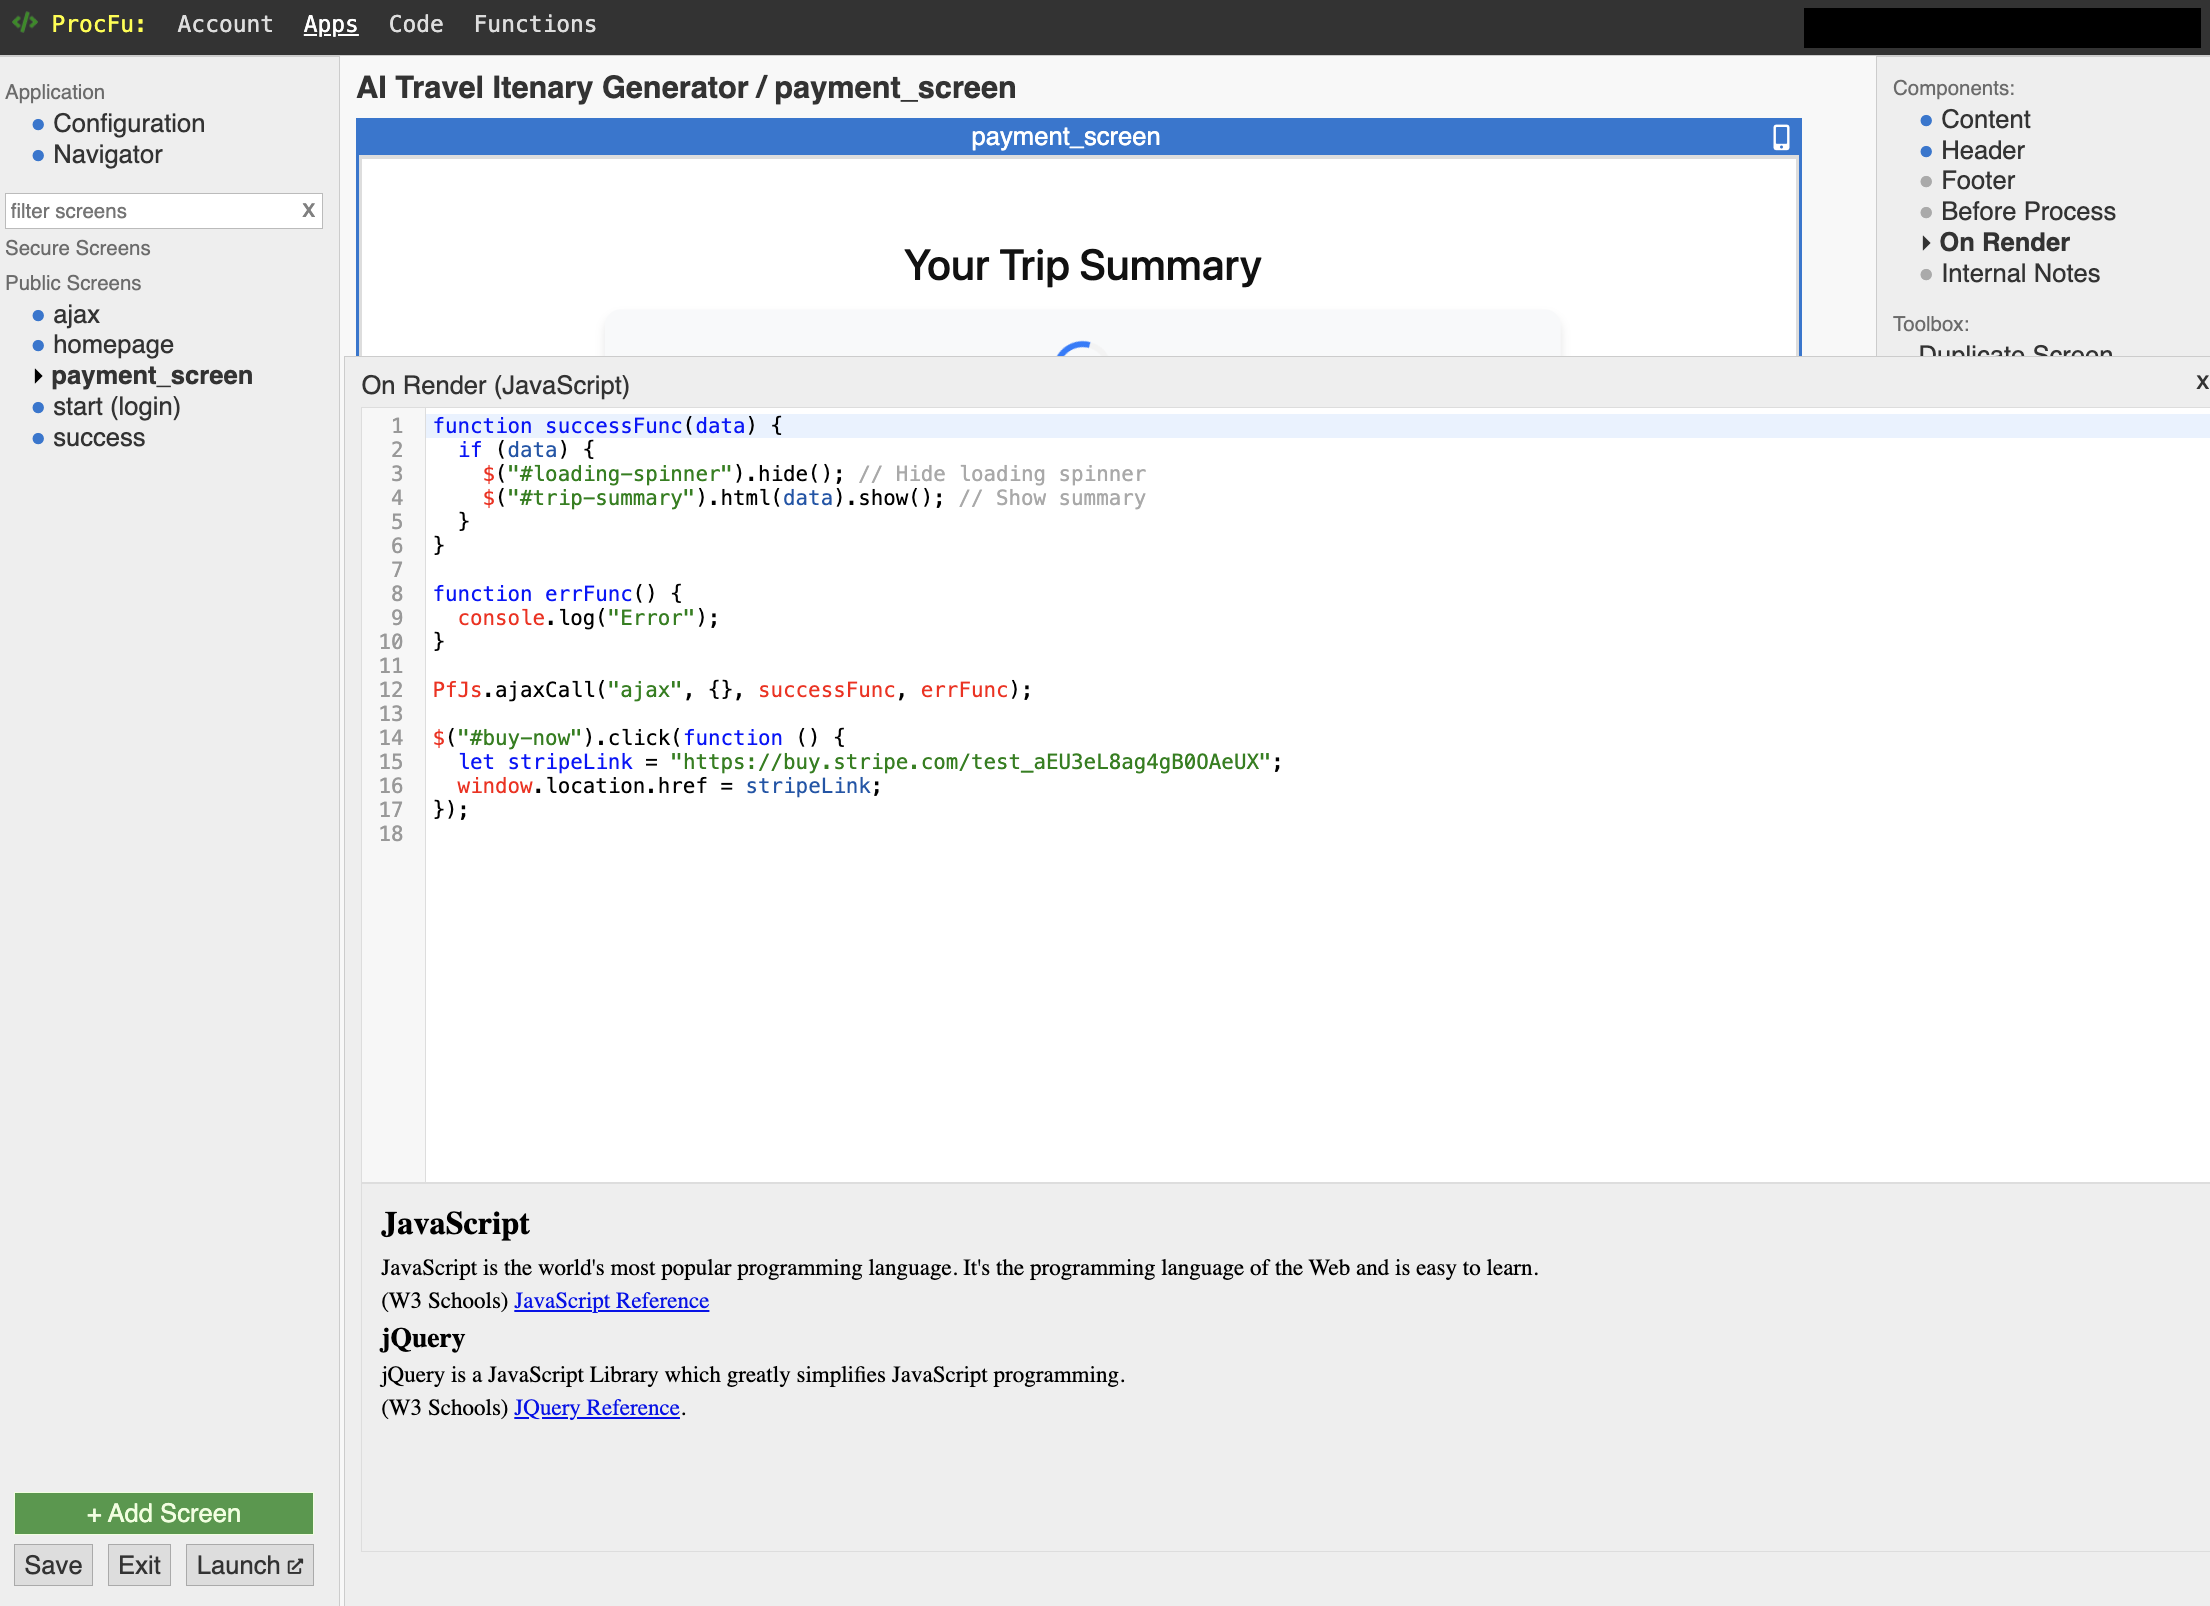Click the bullet icon beside the ajax screen
Image resolution: width=2210 pixels, height=1606 pixels.
click(38, 315)
